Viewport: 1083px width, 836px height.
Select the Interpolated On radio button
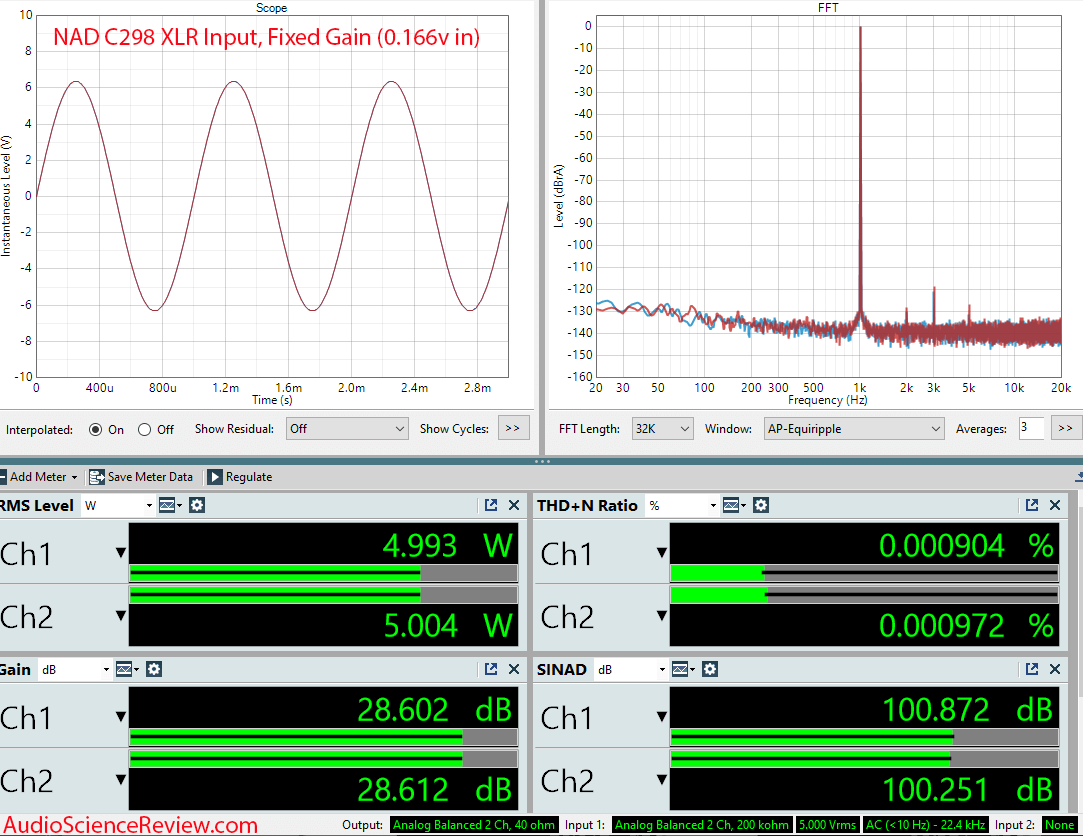point(95,429)
